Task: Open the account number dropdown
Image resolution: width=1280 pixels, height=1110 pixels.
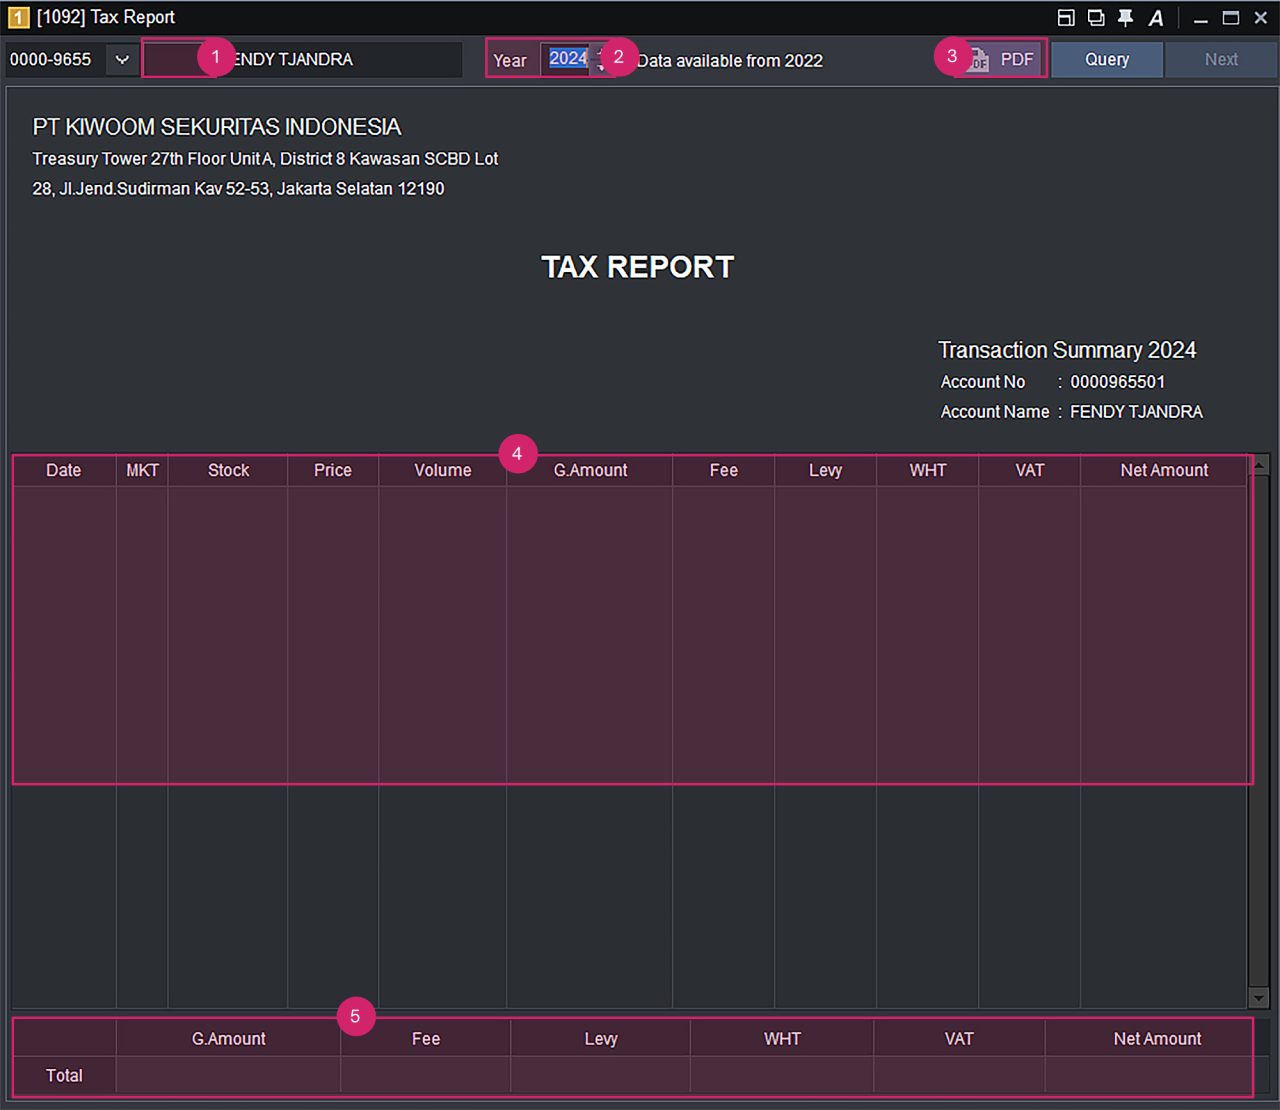Action: coord(122,60)
